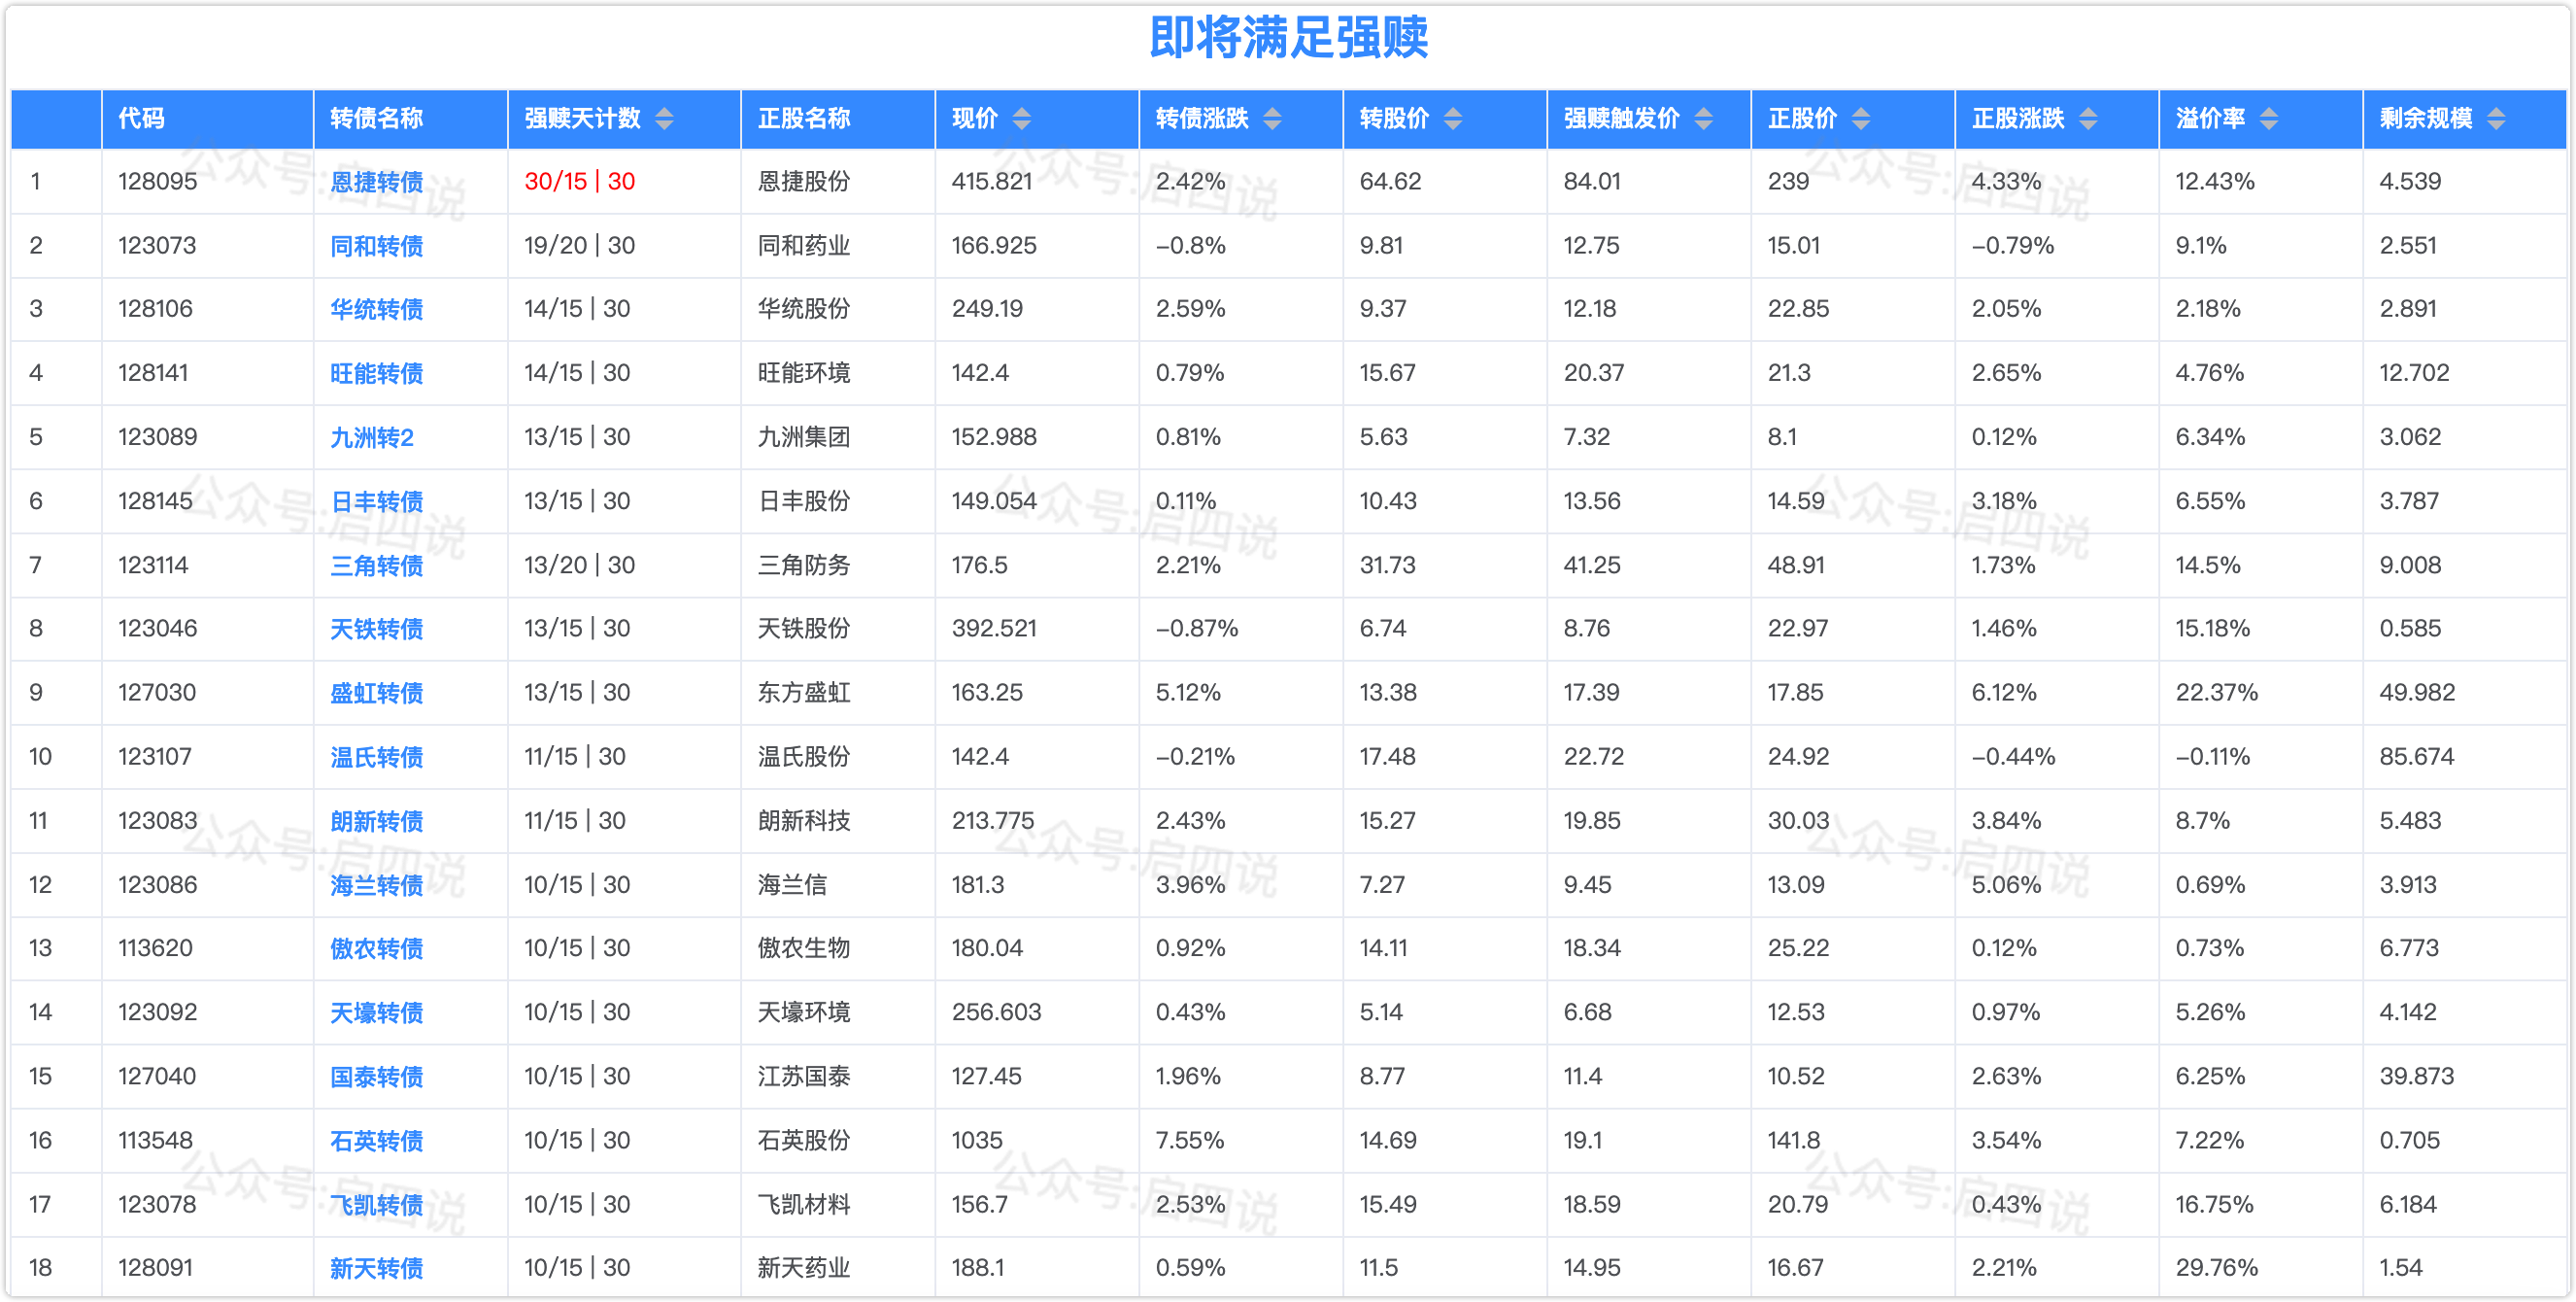Click 正股价 sort arrow icon
The image size is (2576, 1302).
tap(1861, 119)
